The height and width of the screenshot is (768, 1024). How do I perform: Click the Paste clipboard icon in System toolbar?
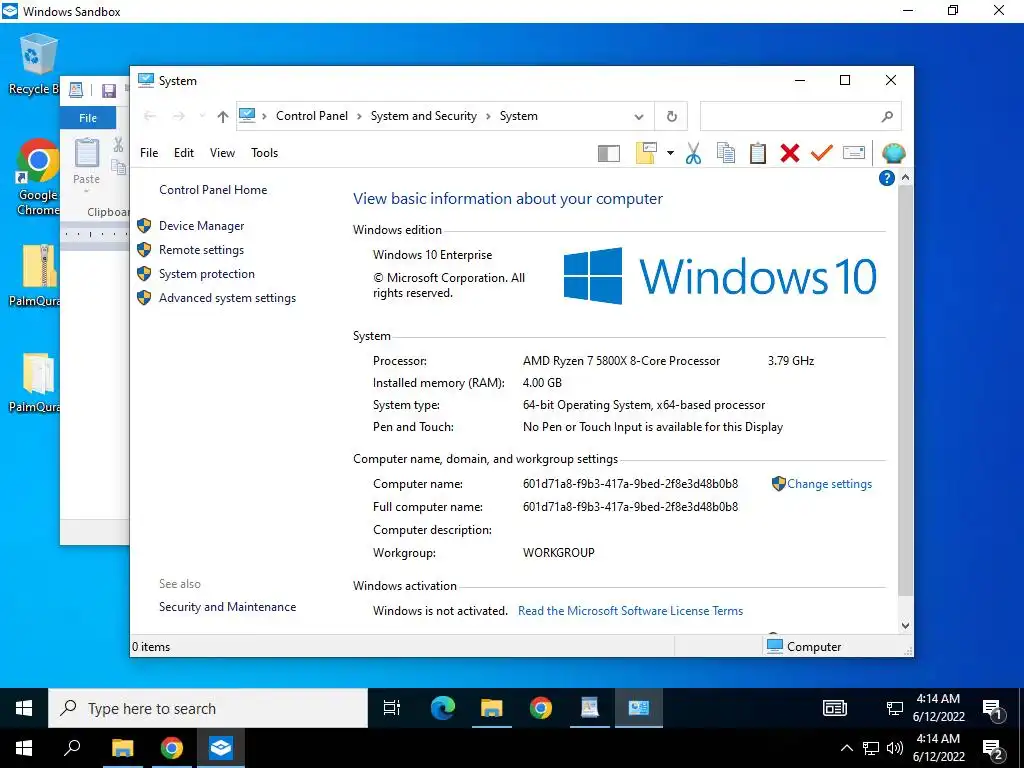pos(757,153)
